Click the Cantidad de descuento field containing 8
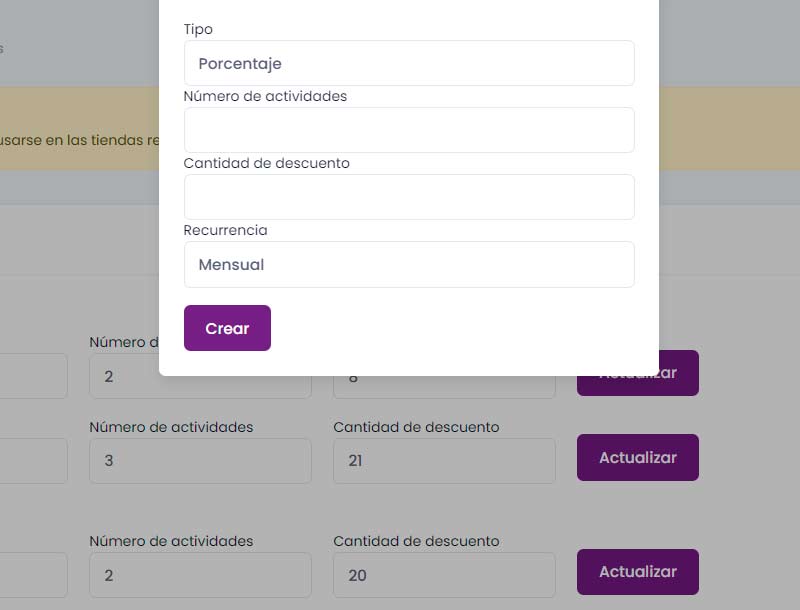Viewport: 800px width, 610px height. [x=444, y=387]
